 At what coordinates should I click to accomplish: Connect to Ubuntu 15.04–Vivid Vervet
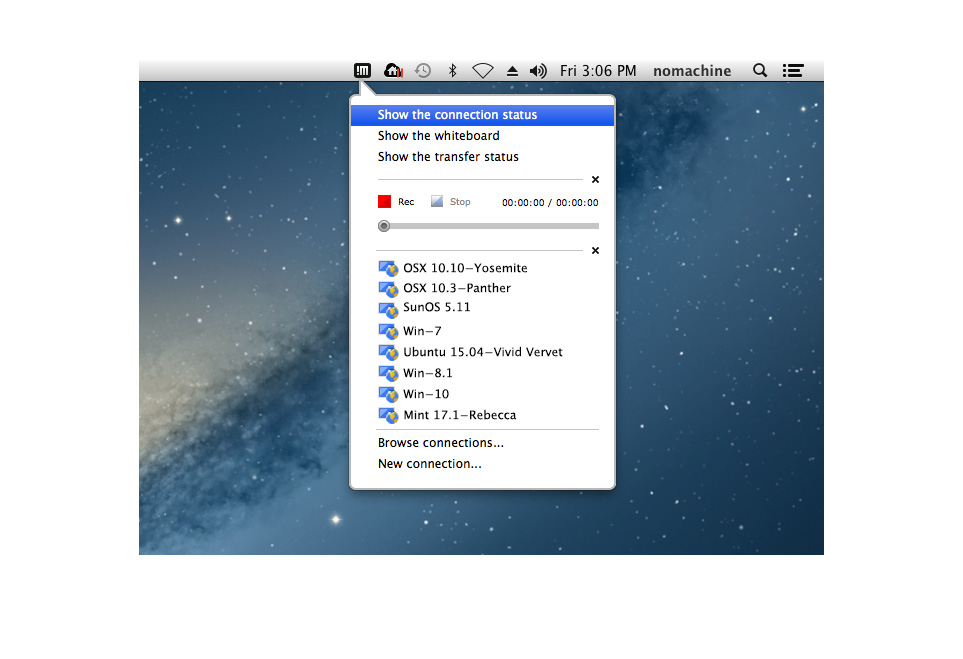[482, 352]
